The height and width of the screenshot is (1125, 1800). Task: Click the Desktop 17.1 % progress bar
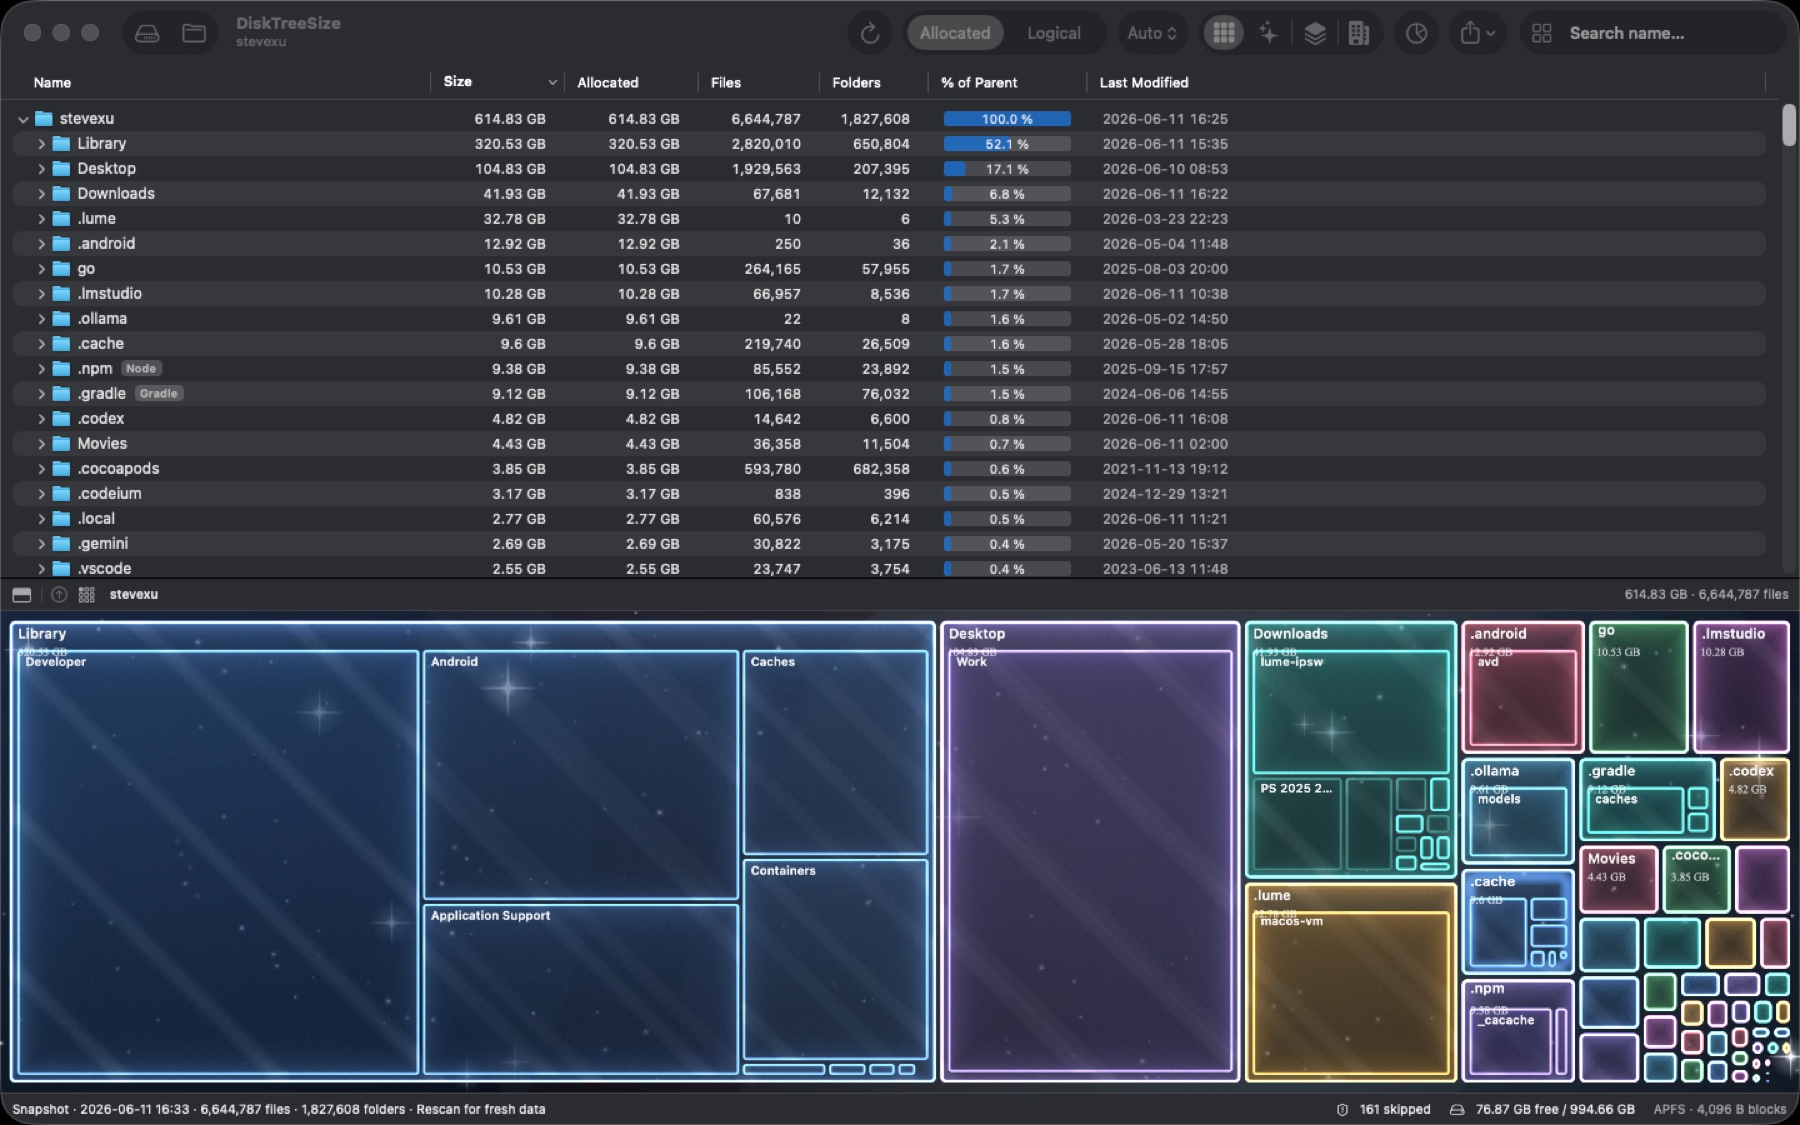pyautogui.click(x=1007, y=169)
